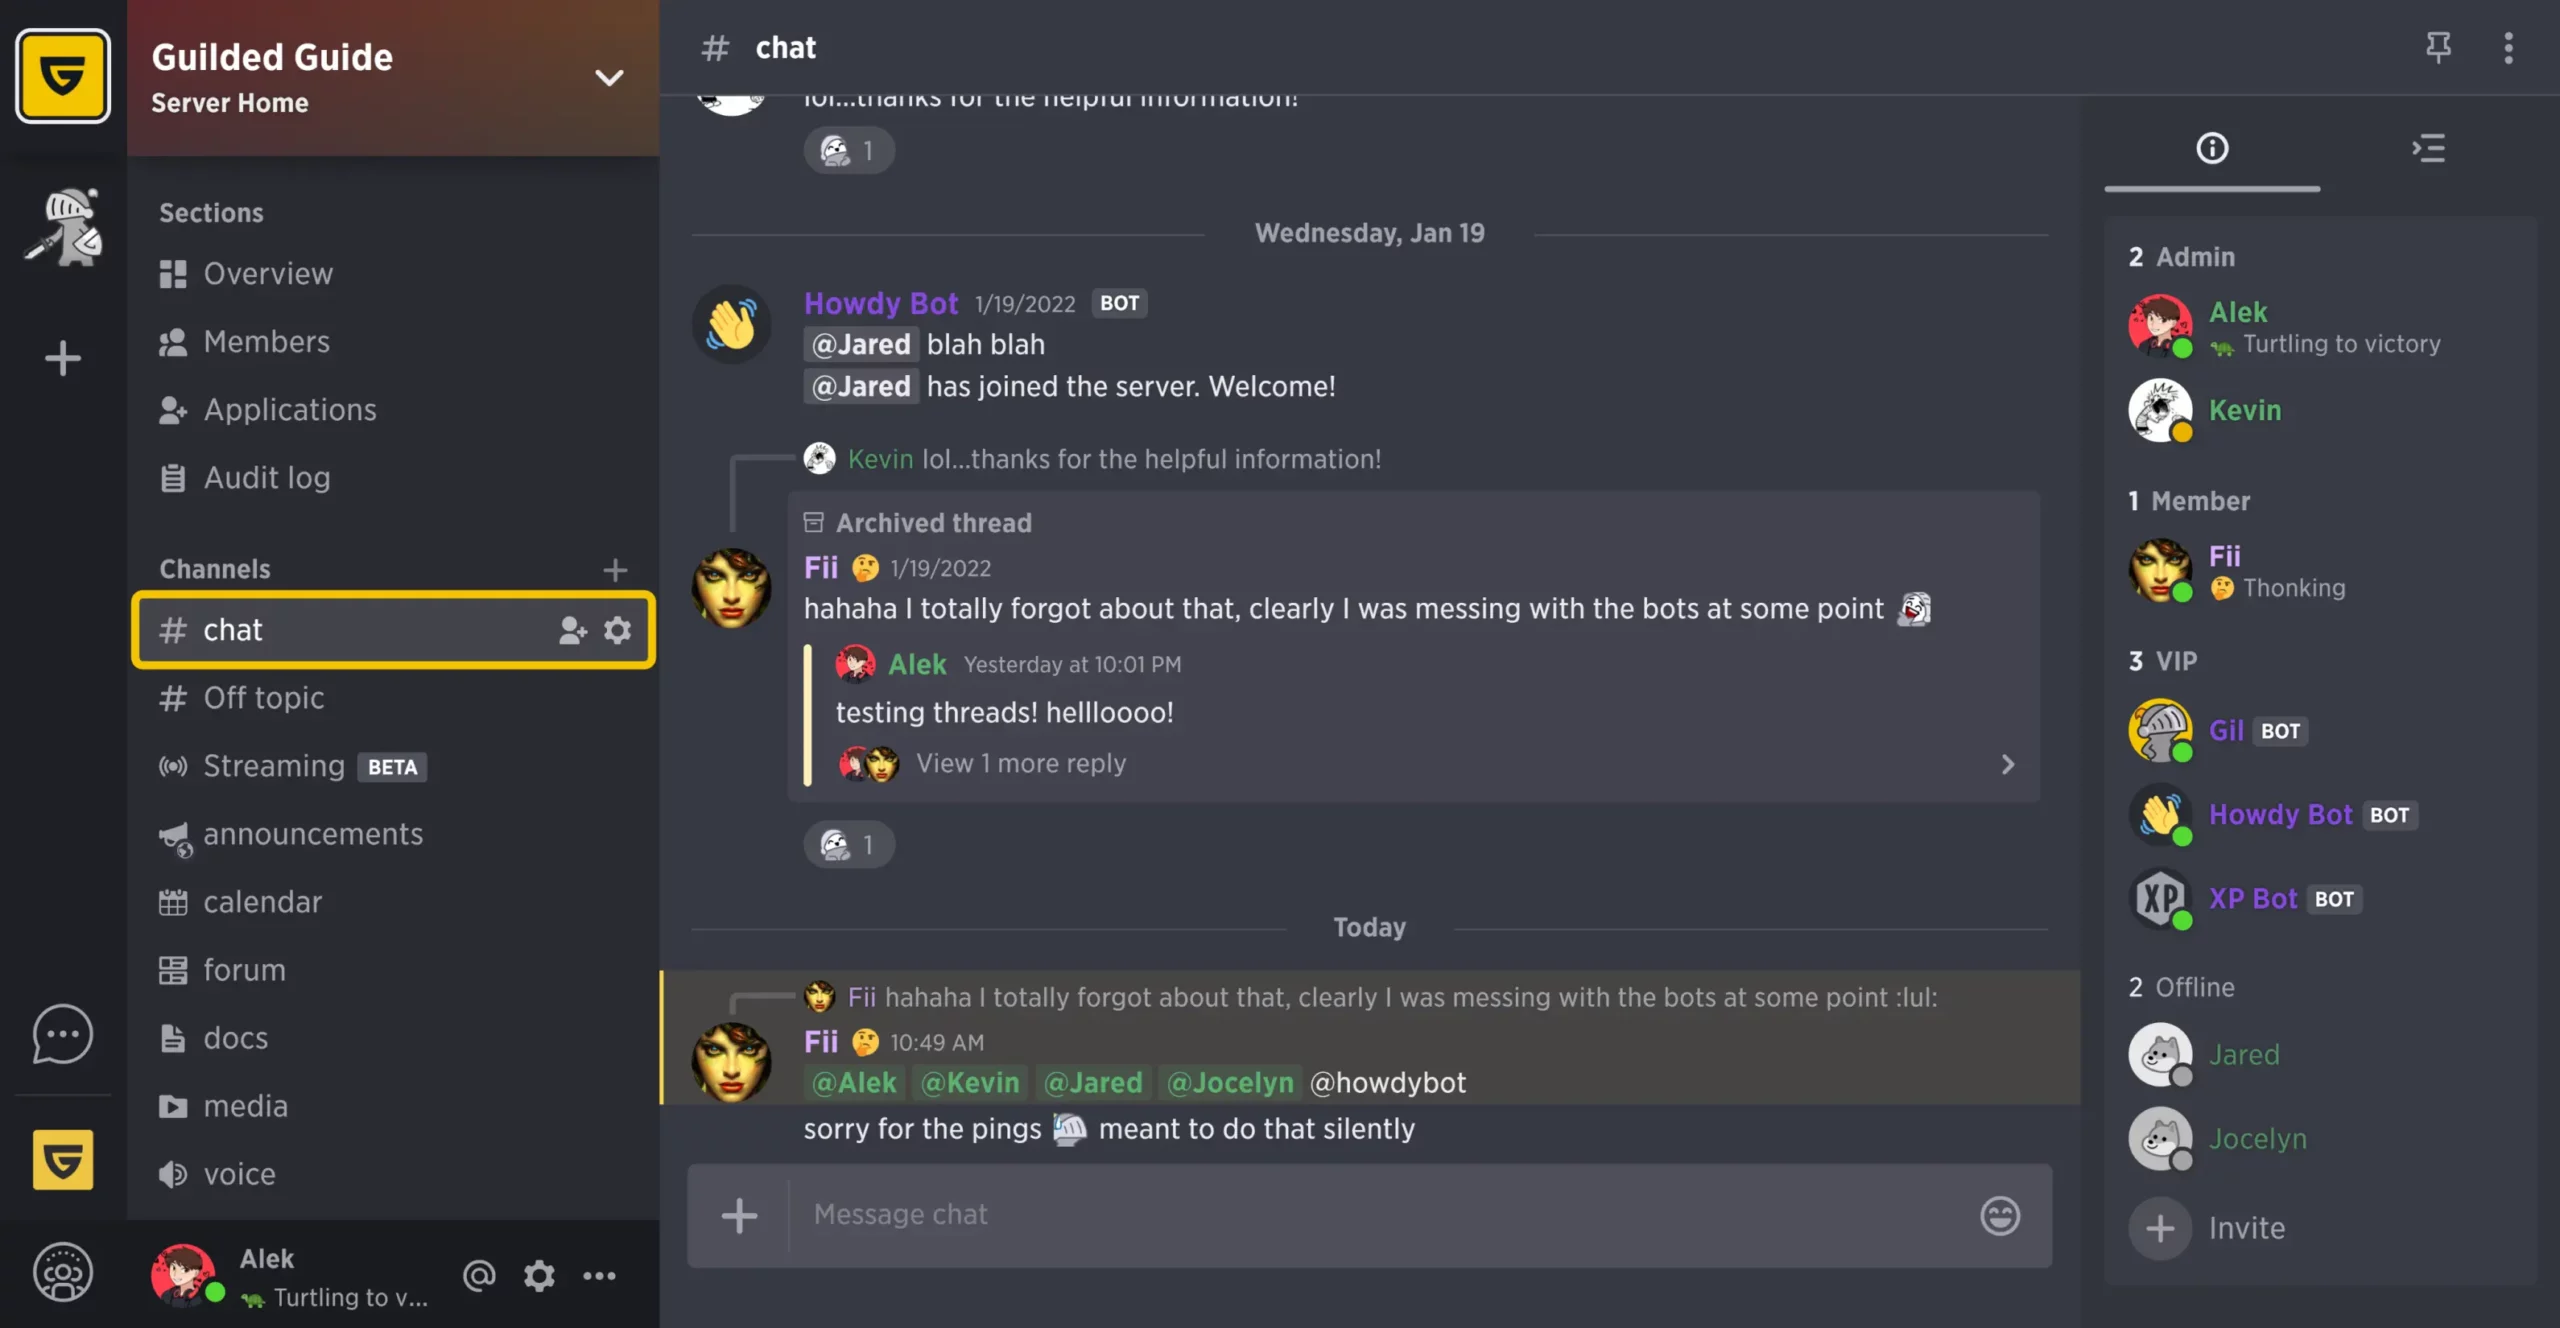Switch to the member info tab
Screen dimensions: 2560x1328
pos(2212,149)
